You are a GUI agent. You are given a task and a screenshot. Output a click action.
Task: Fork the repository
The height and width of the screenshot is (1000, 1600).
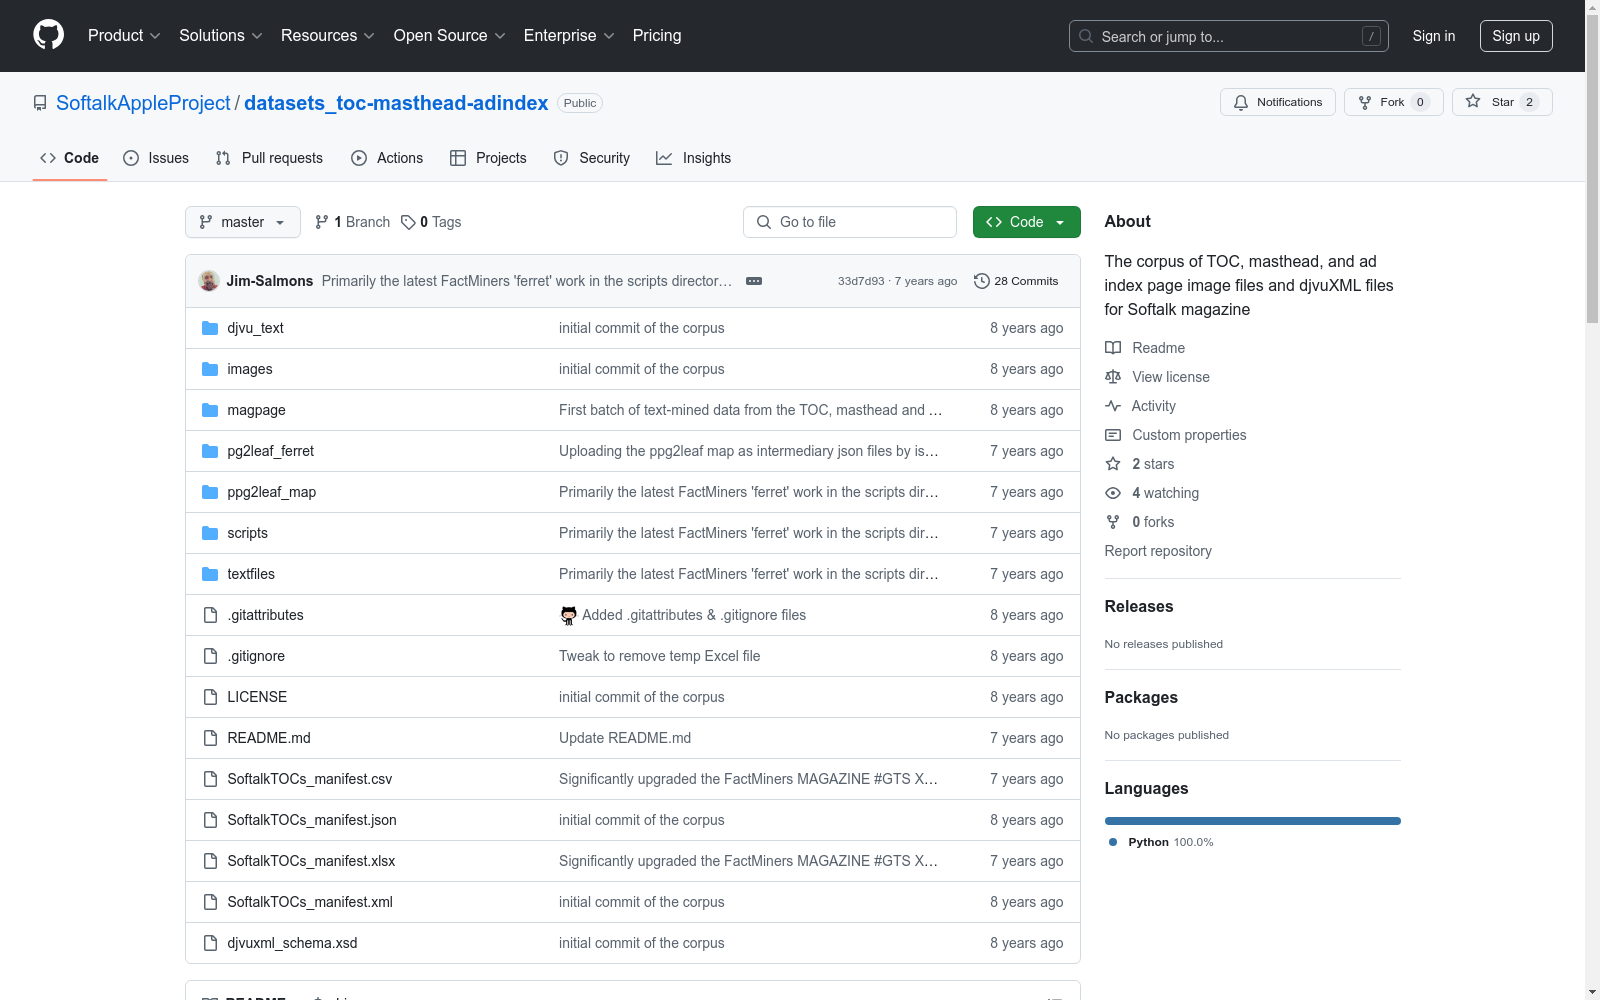(1394, 102)
